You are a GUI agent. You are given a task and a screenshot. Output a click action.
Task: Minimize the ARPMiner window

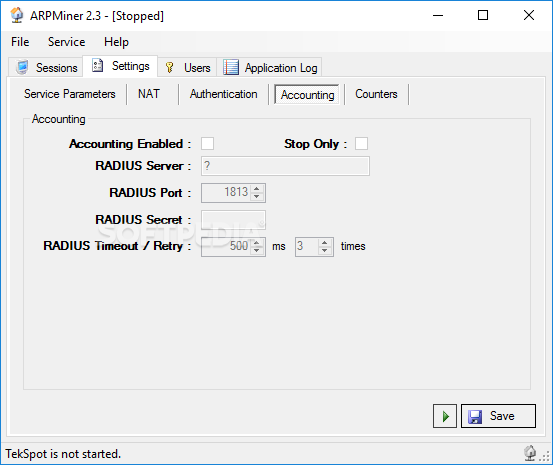point(438,16)
